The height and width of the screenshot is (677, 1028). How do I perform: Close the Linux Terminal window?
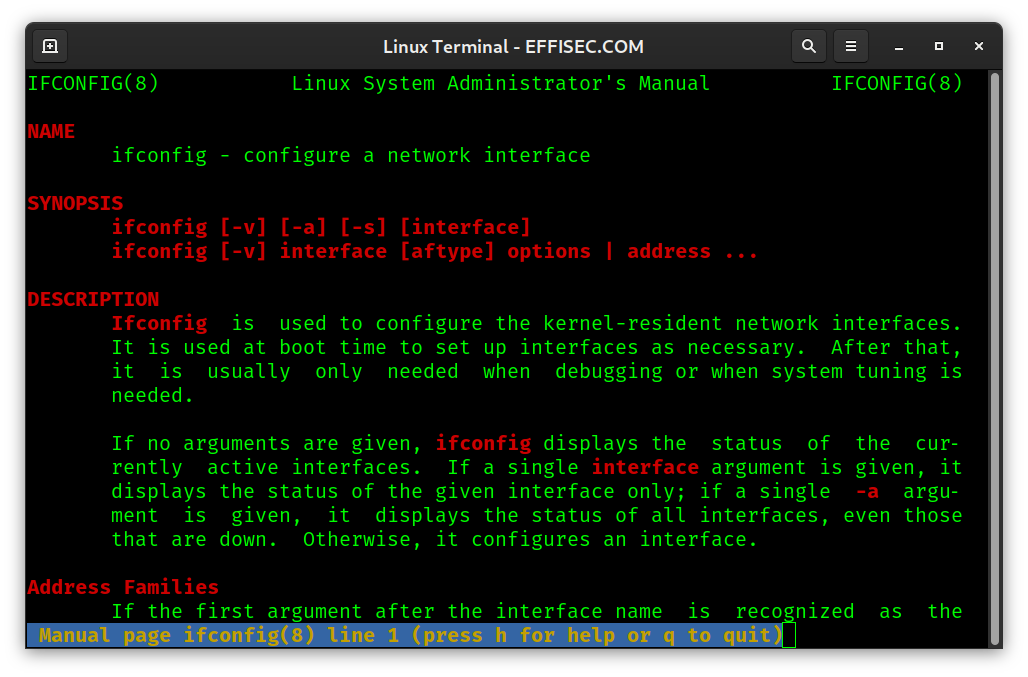tap(978, 46)
